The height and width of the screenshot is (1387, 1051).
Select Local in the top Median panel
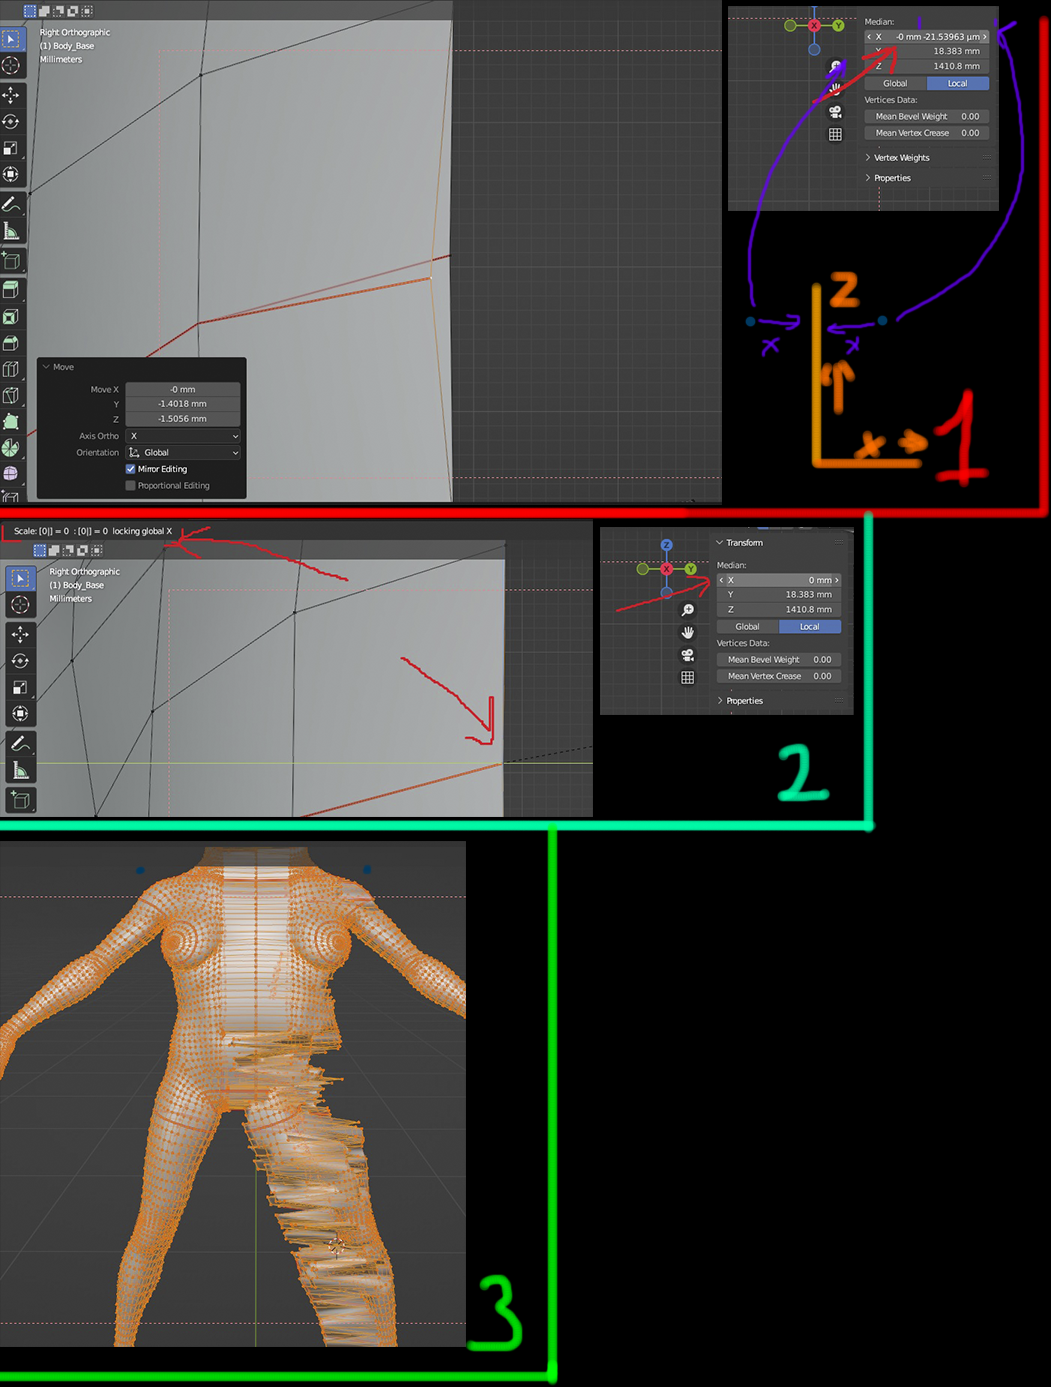pyautogui.click(x=958, y=84)
